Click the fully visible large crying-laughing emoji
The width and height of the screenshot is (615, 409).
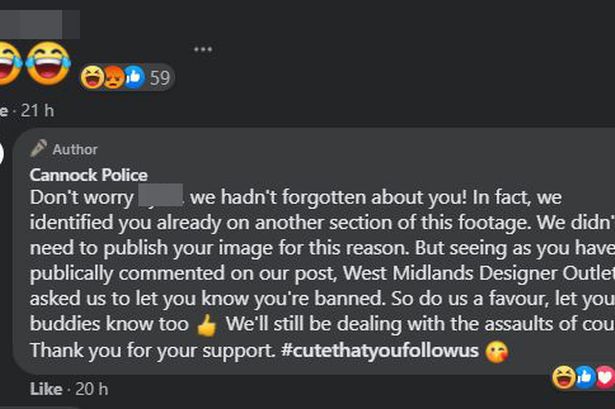pyautogui.click(x=48, y=64)
